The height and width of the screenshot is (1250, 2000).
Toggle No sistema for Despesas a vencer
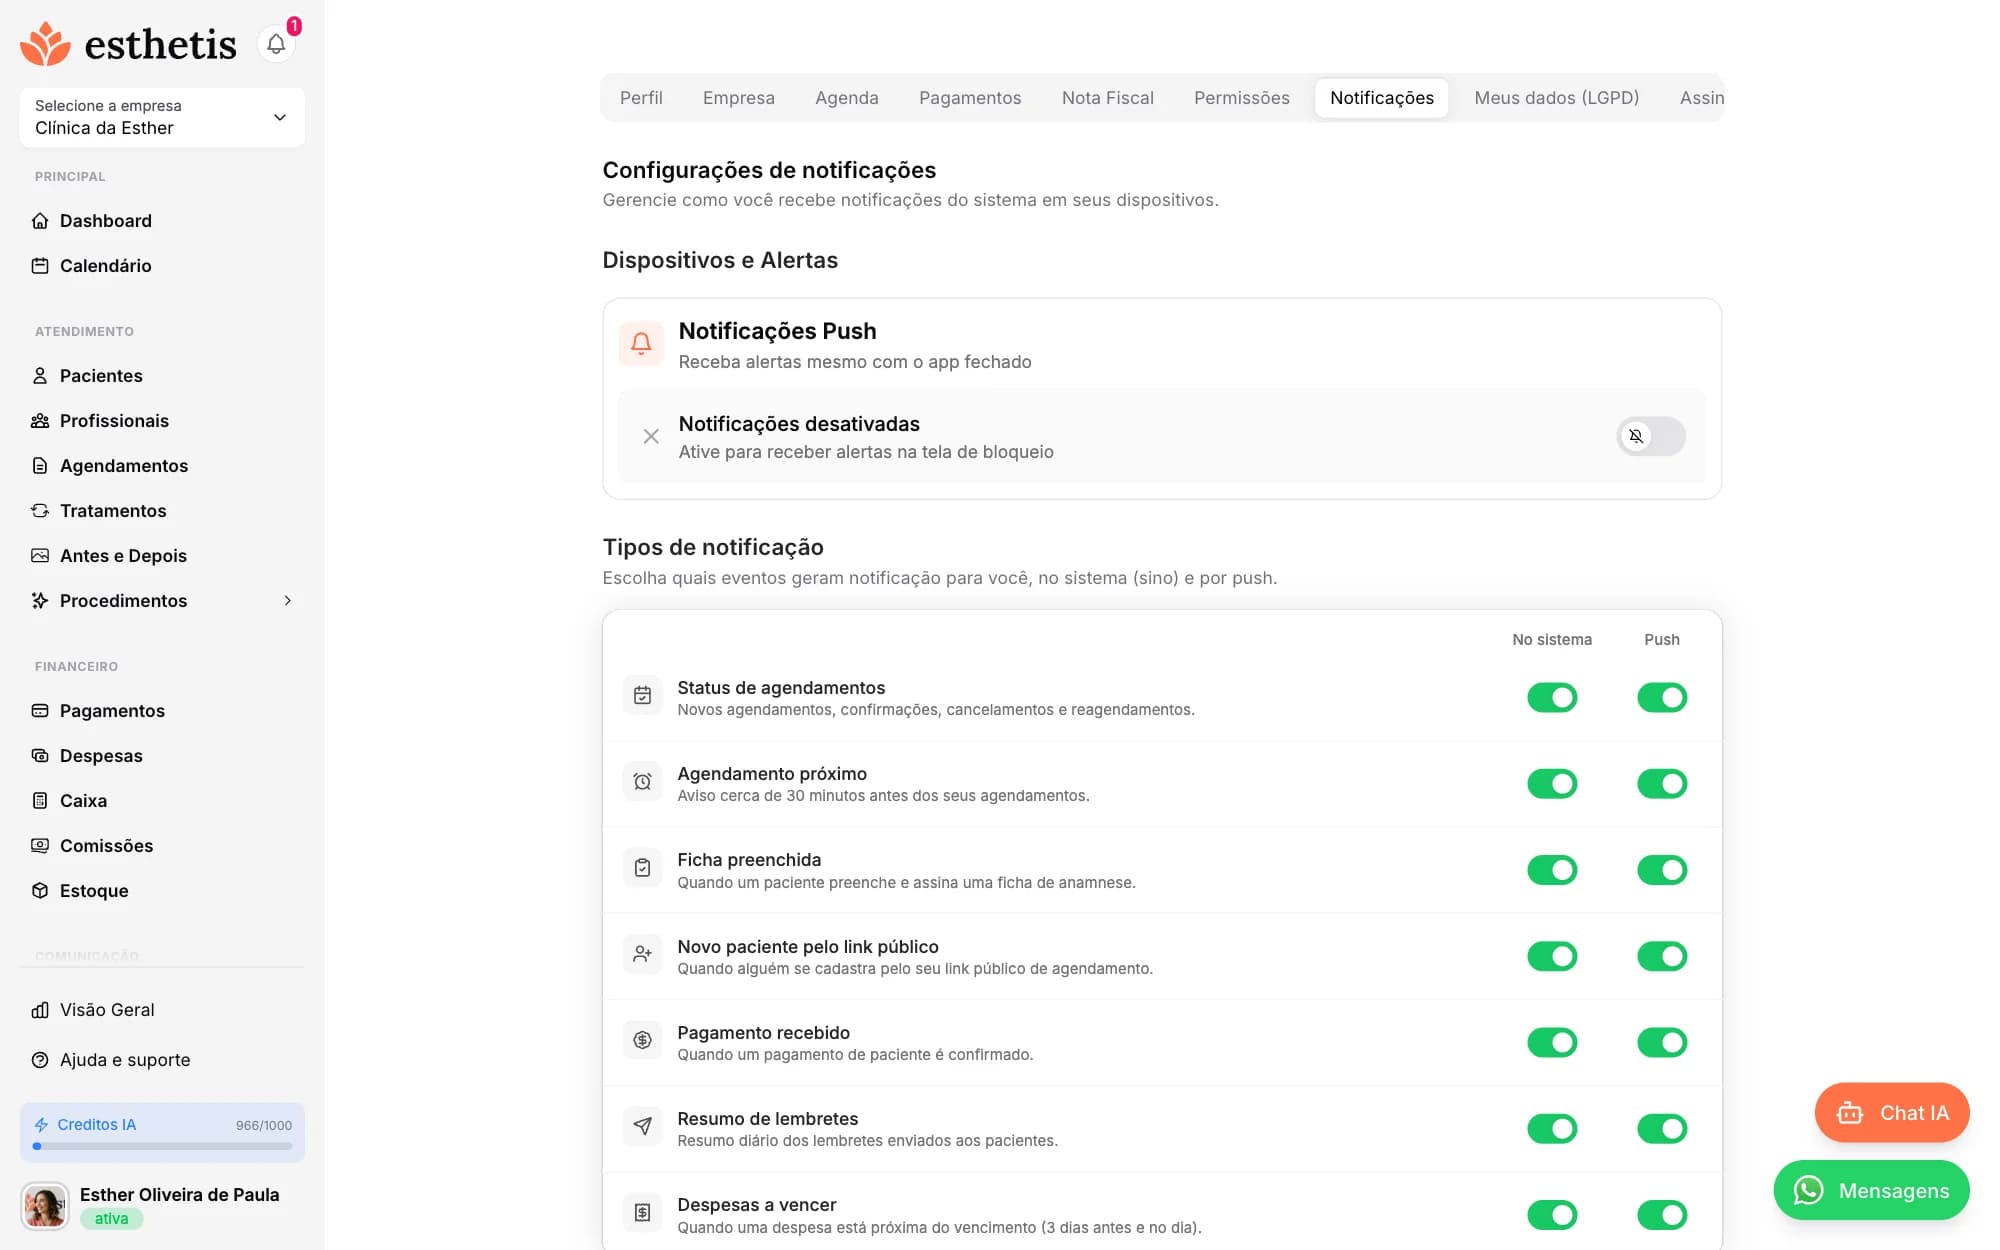click(1552, 1215)
